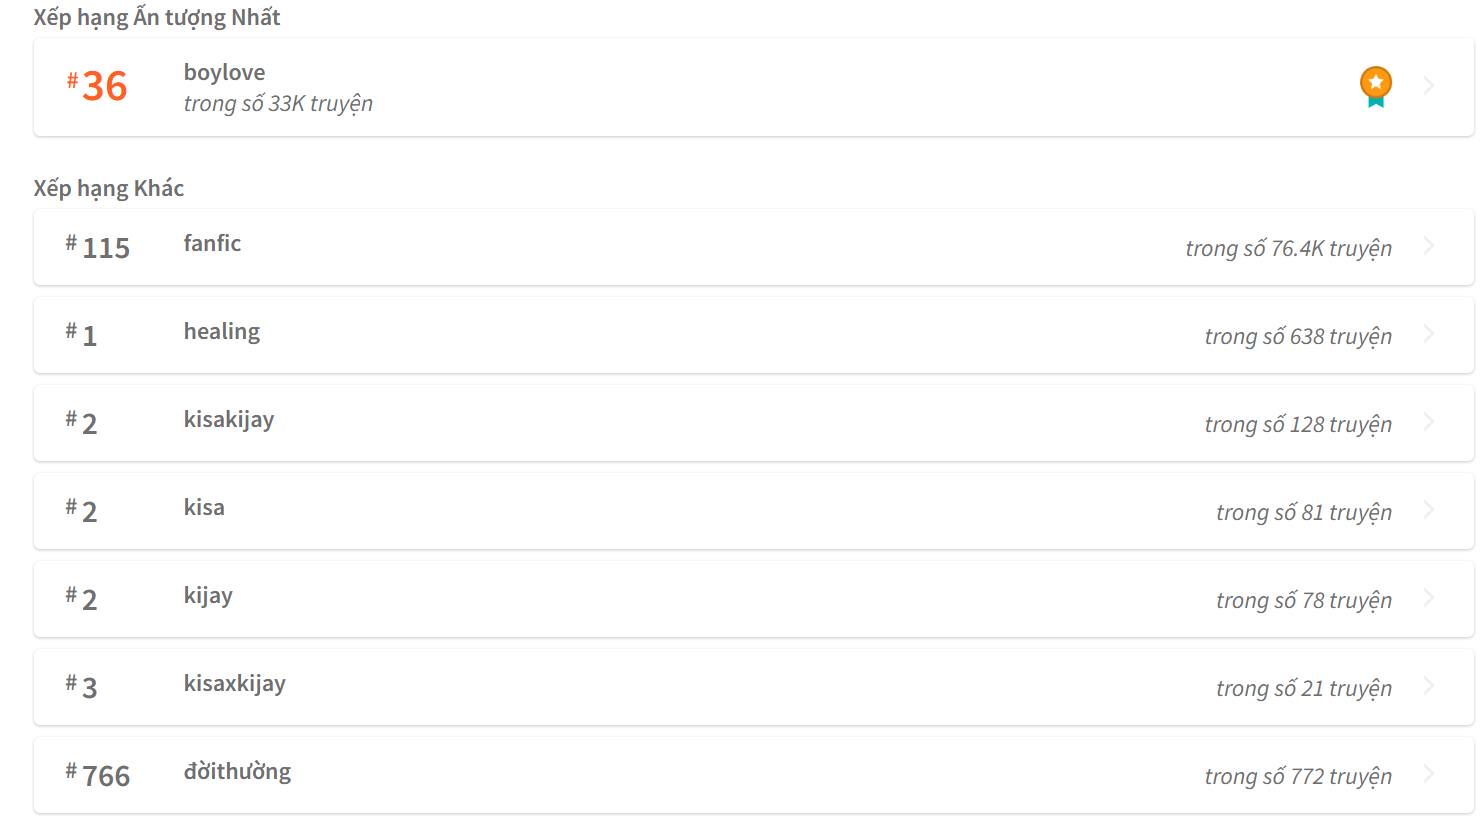Click 'trong số 76.4K truyện' text
1483x826 pixels.
click(x=1288, y=249)
